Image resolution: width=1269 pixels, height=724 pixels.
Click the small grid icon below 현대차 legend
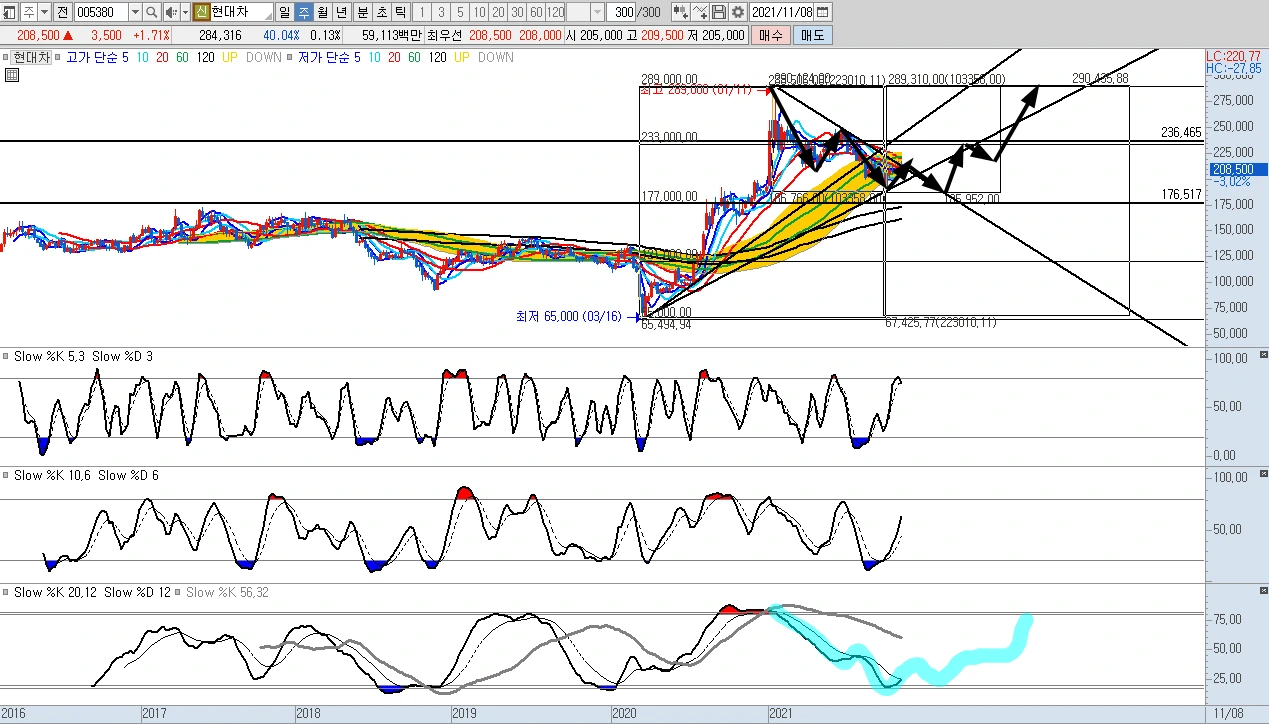tap(11, 75)
